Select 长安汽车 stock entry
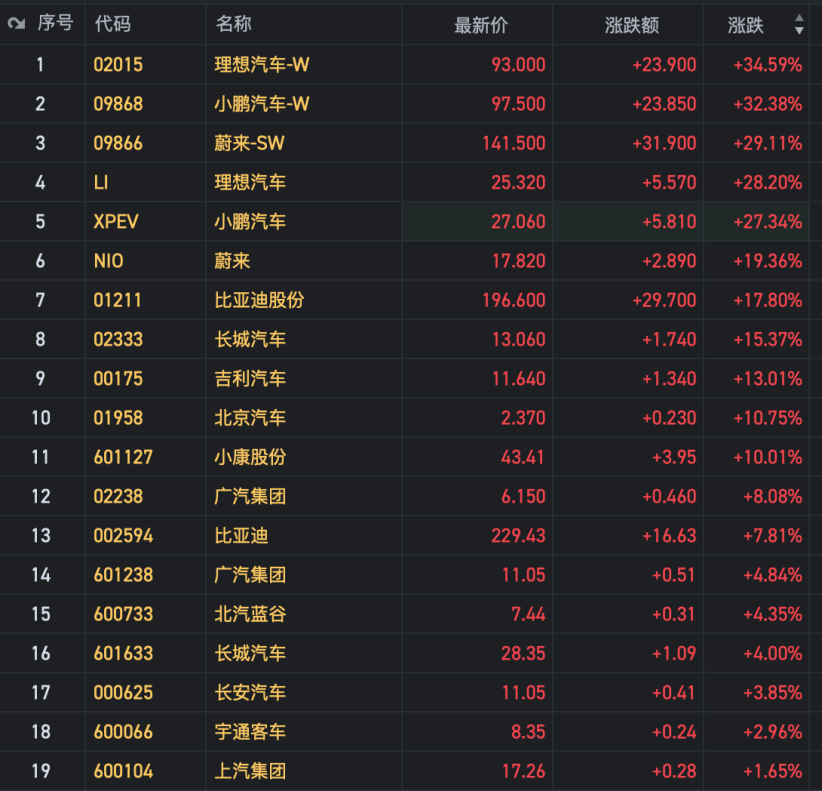822x791 pixels. tap(250, 692)
